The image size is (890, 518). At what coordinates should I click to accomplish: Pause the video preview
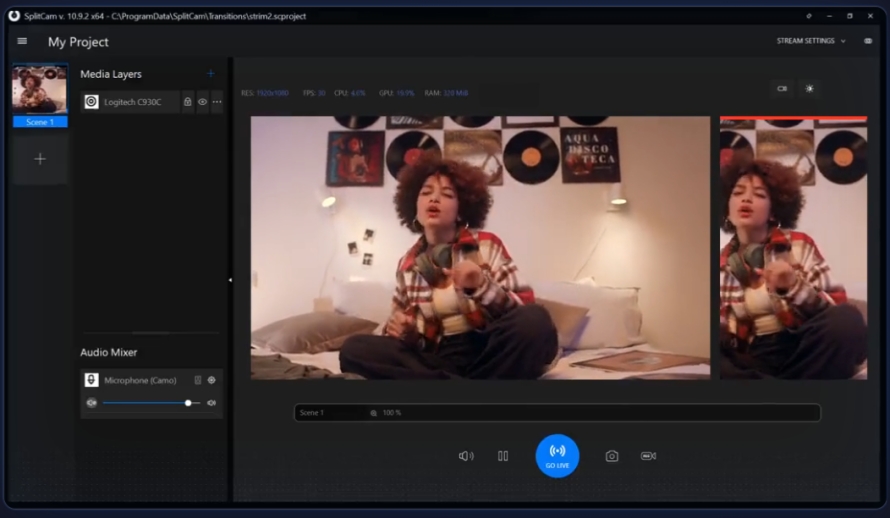[x=503, y=456]
